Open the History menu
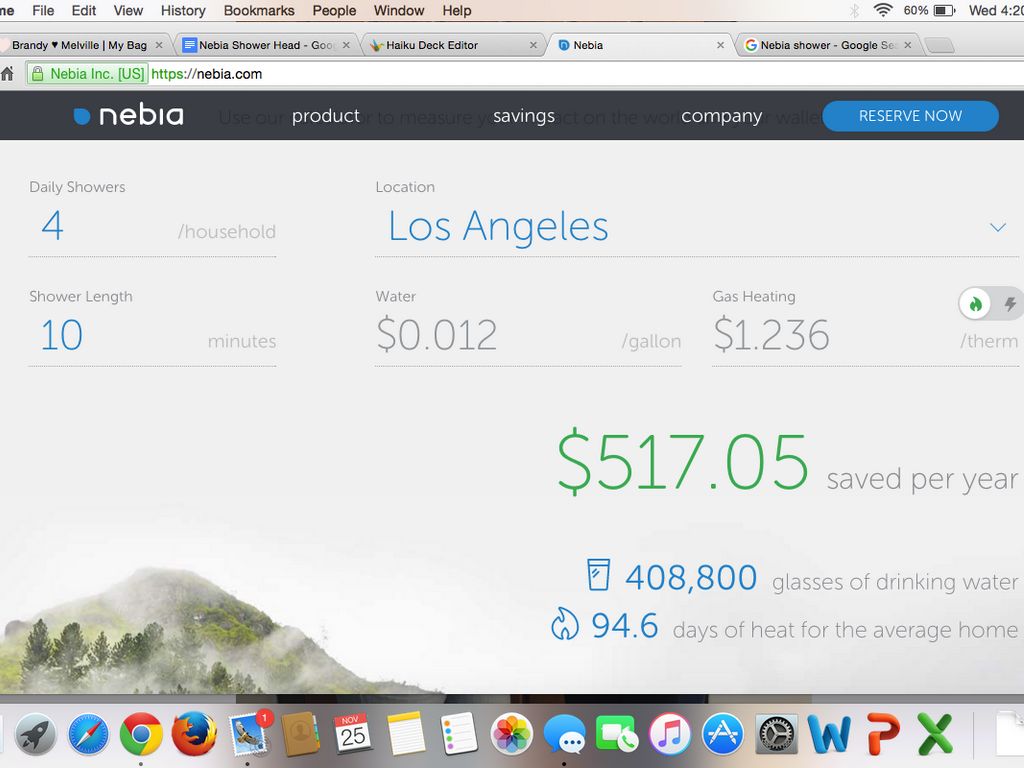Viewport: 1024px width, 768px height. point(183,10)
